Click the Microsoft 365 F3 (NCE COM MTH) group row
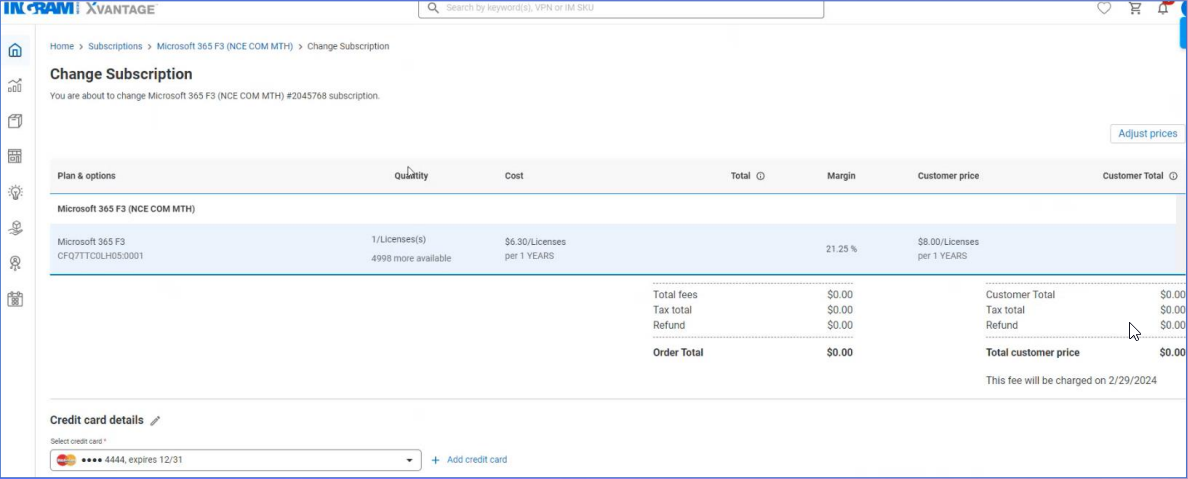This screenshot has height=479, width=1188. 612,208
